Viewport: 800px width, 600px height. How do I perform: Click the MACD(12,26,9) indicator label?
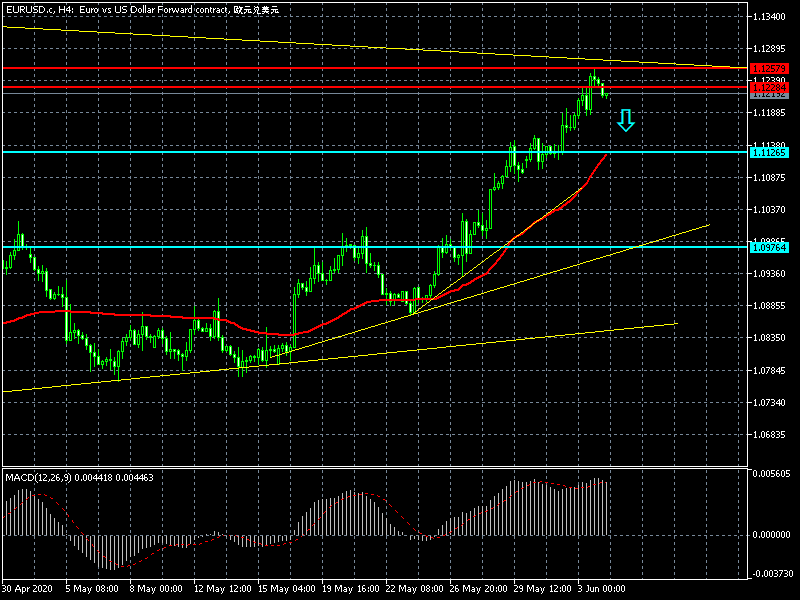coord(79,478)
